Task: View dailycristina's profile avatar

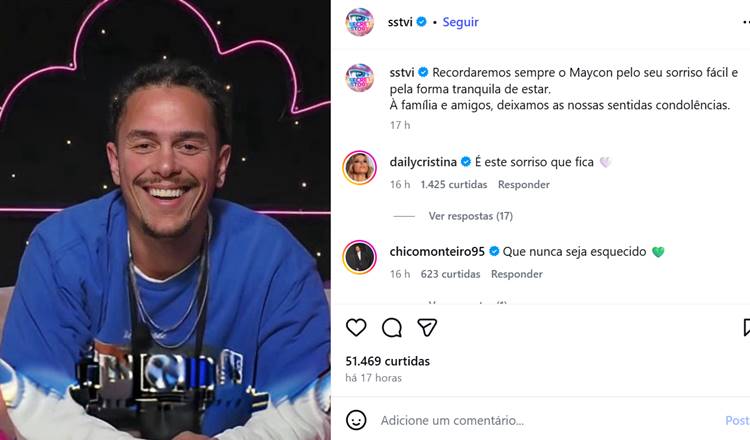Action: click(359, 168)
